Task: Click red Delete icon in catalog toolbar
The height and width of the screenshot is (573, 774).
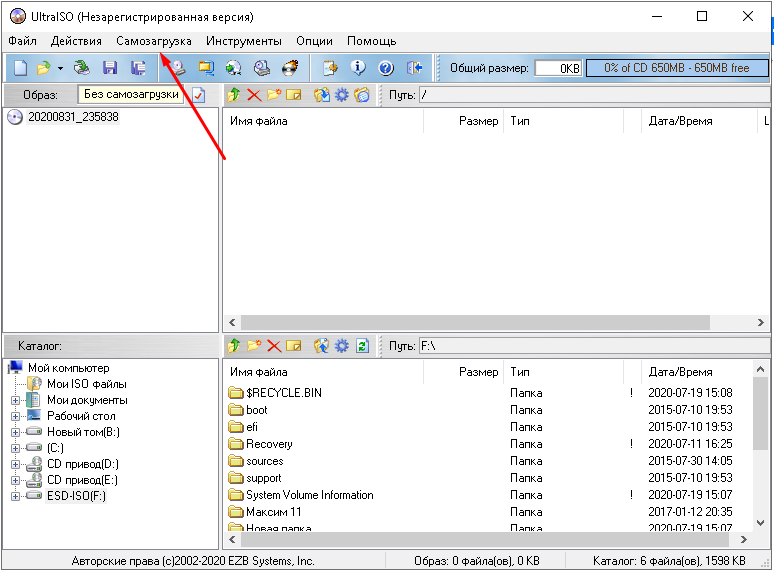Action: coord(274,346)
